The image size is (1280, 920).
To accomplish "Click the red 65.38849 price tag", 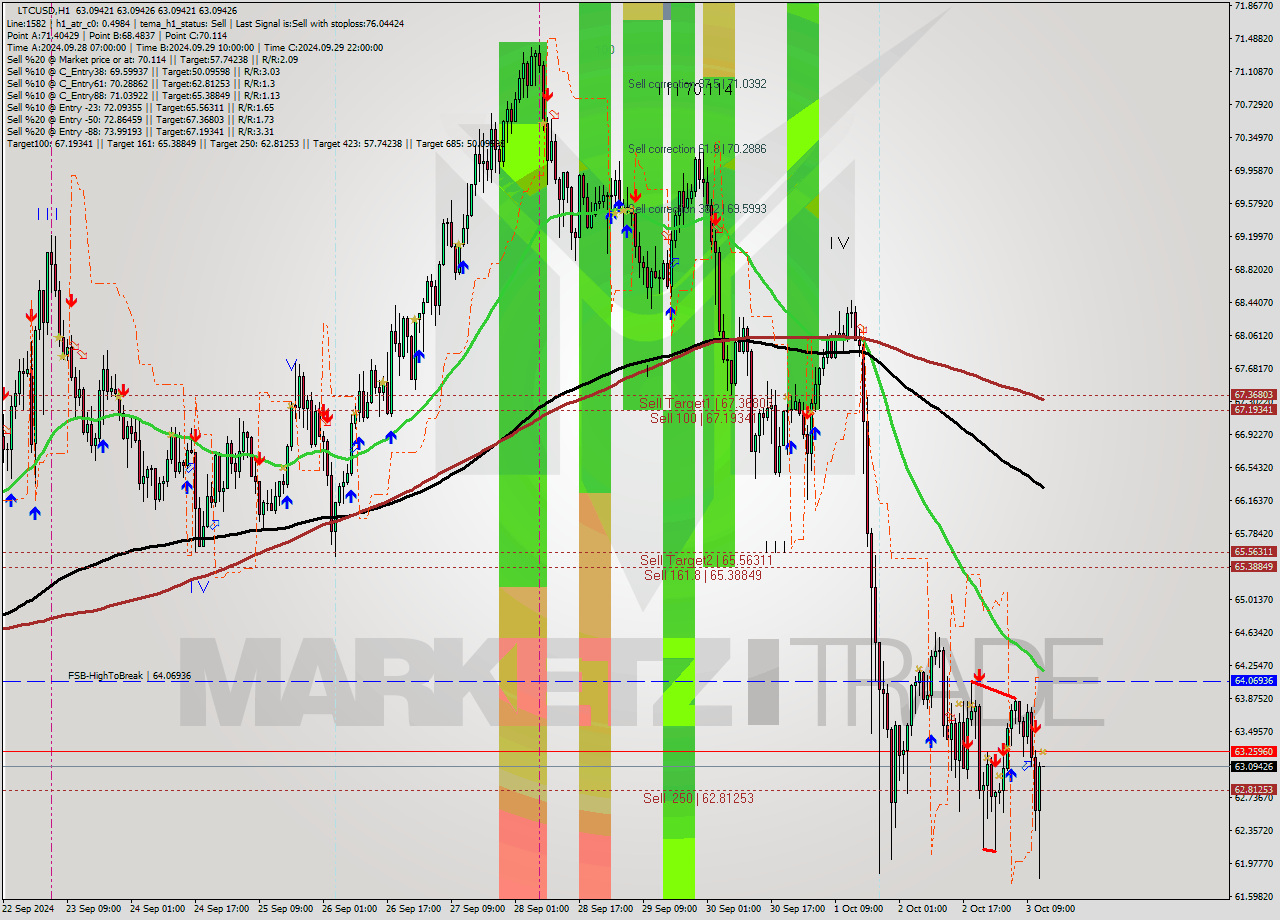I will click(1253, 567).
